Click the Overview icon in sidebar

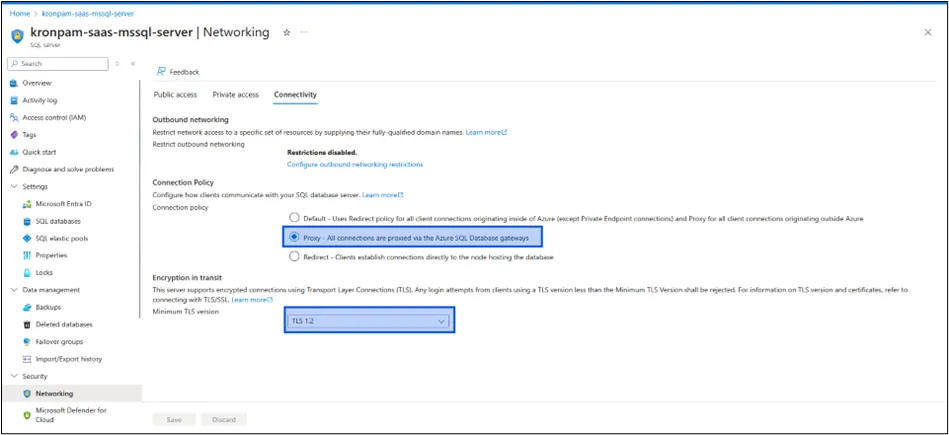tap(14, 83)
